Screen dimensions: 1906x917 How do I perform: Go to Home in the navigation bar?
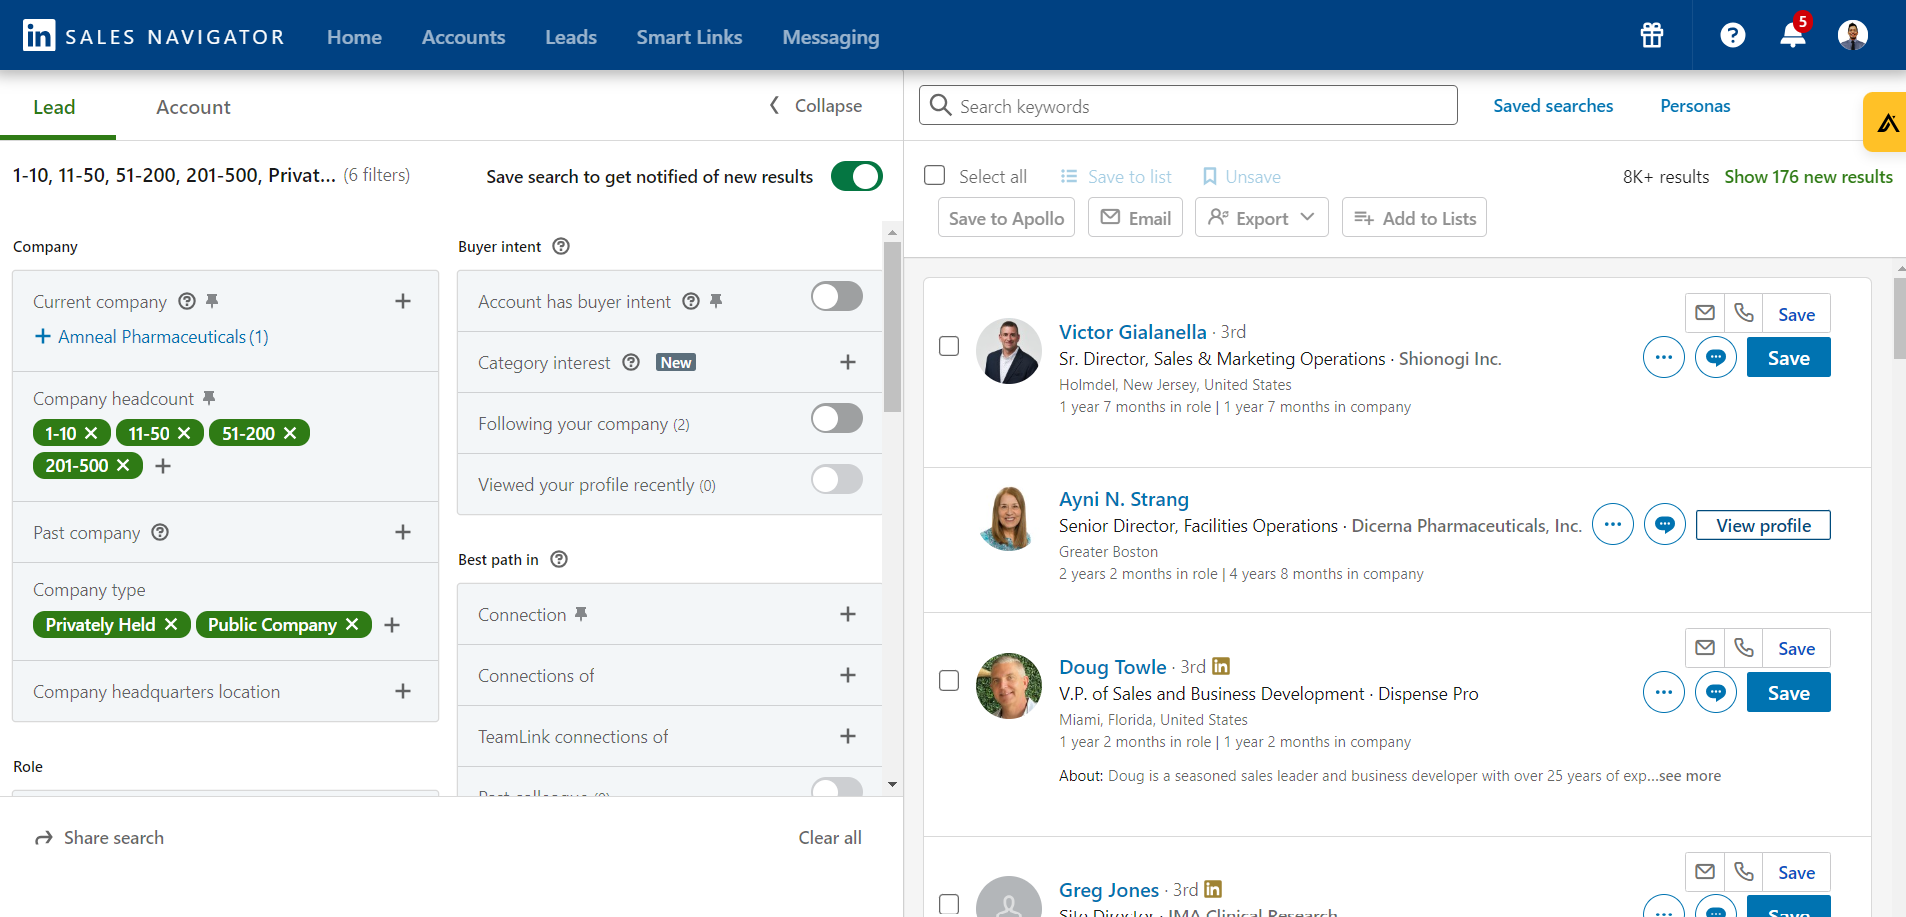tap(354, 37)
